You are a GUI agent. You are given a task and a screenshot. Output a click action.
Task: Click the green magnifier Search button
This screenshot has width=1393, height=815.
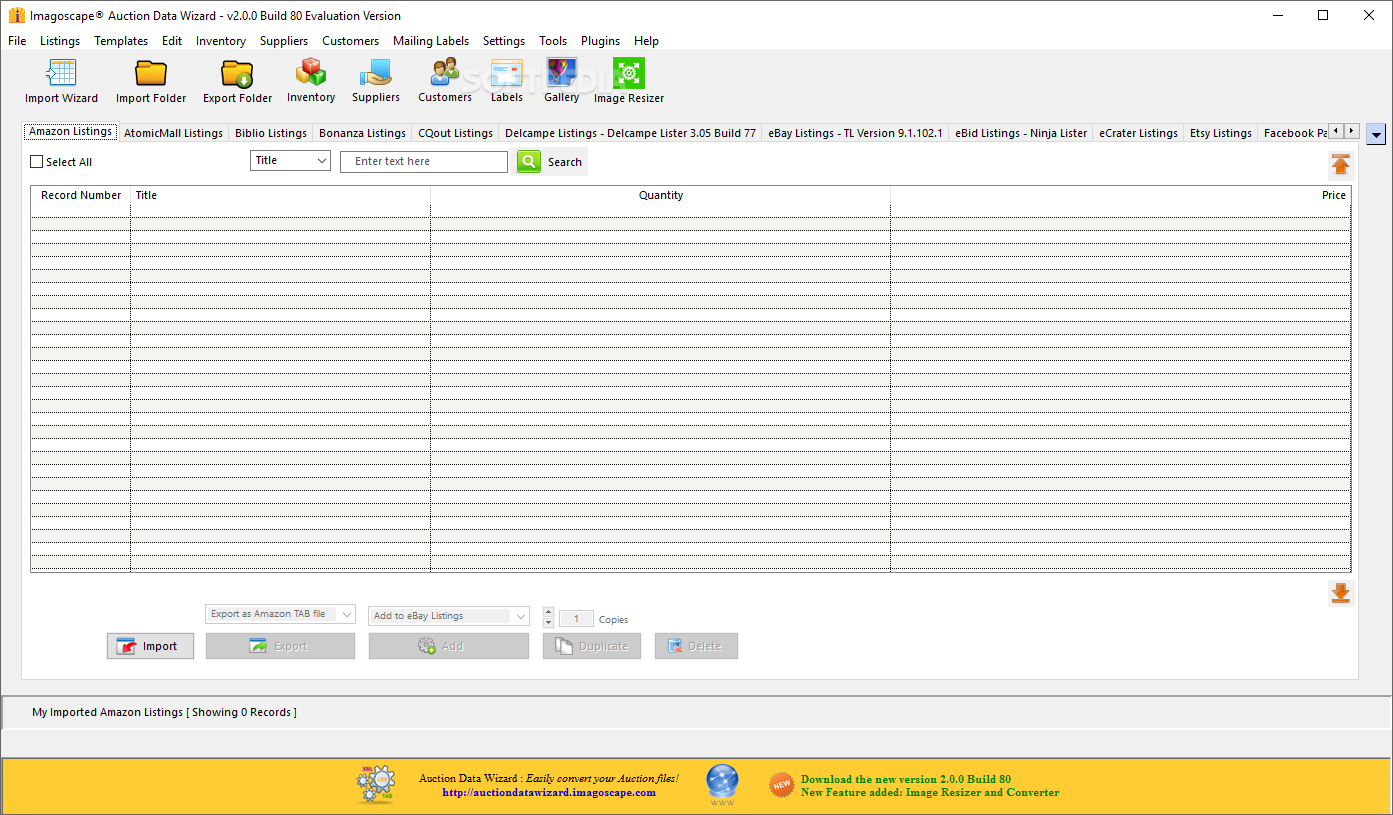tap(529, 161)
